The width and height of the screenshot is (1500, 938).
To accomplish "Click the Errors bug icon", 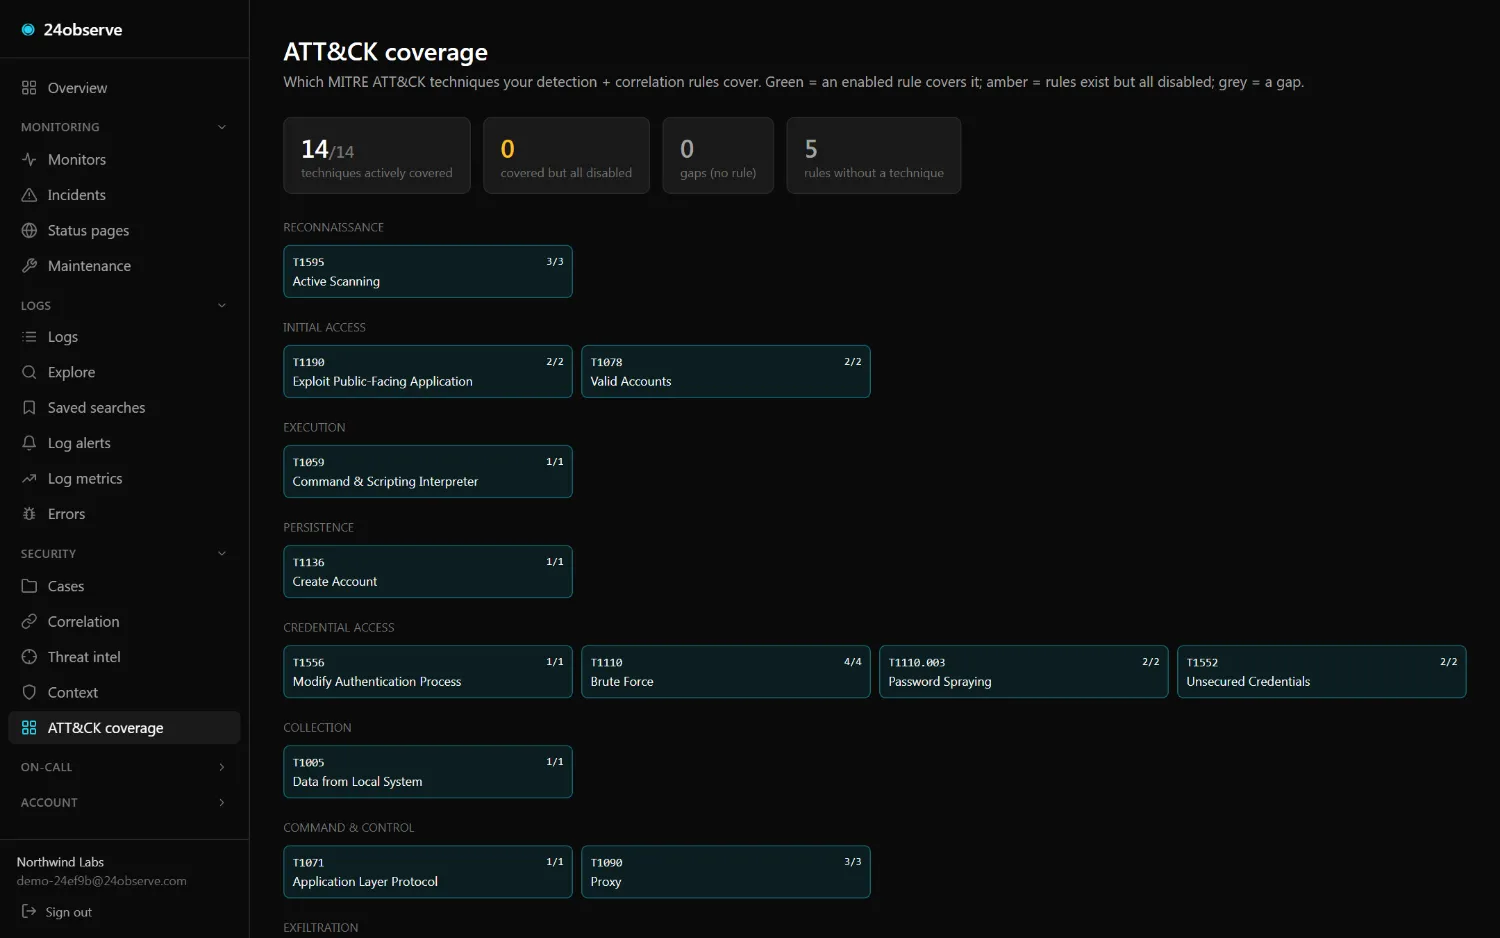I will click(x=29, y=514).
